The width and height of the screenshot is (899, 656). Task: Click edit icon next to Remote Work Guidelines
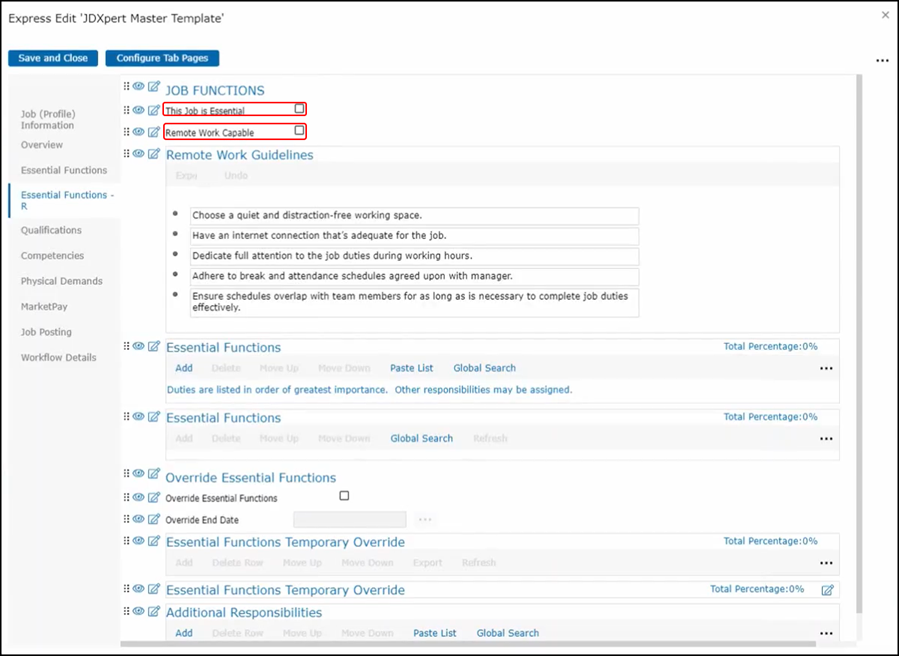(154, 154)
